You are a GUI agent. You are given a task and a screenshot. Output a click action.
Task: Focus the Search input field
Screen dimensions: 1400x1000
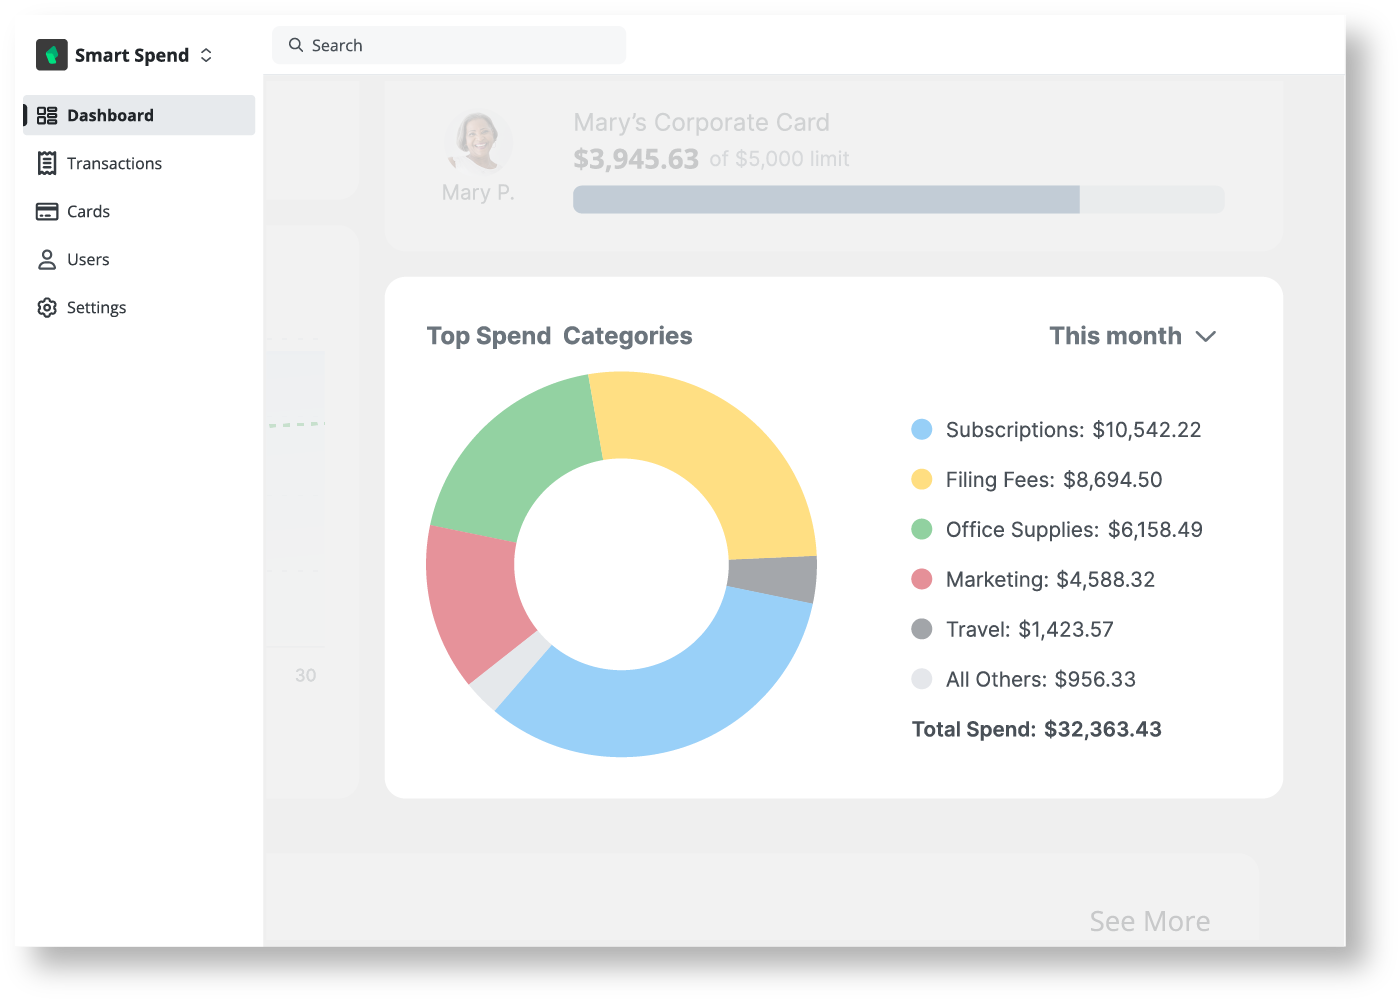(449, 45)
